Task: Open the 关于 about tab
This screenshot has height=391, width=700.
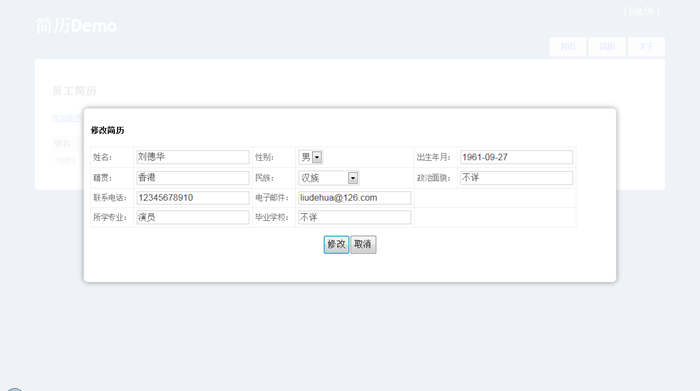Action: [x=646, y=47]
